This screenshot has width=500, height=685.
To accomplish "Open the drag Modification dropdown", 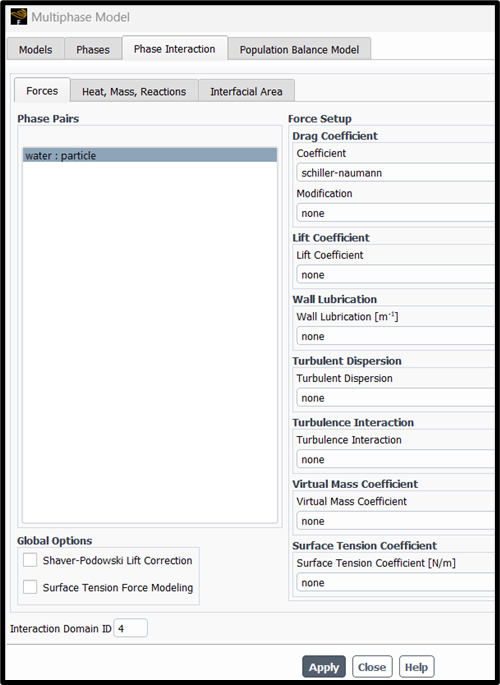I will click(396, 213).
